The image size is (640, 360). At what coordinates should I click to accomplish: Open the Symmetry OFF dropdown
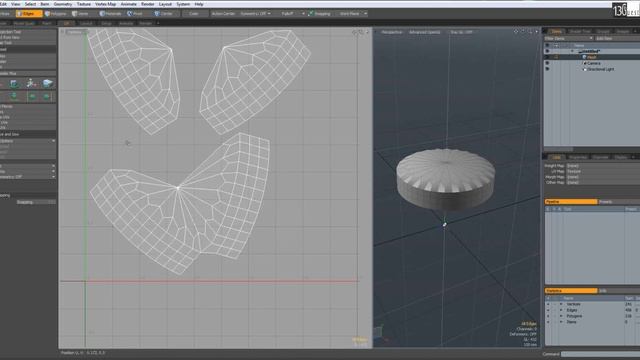click(x=255, y=13)
